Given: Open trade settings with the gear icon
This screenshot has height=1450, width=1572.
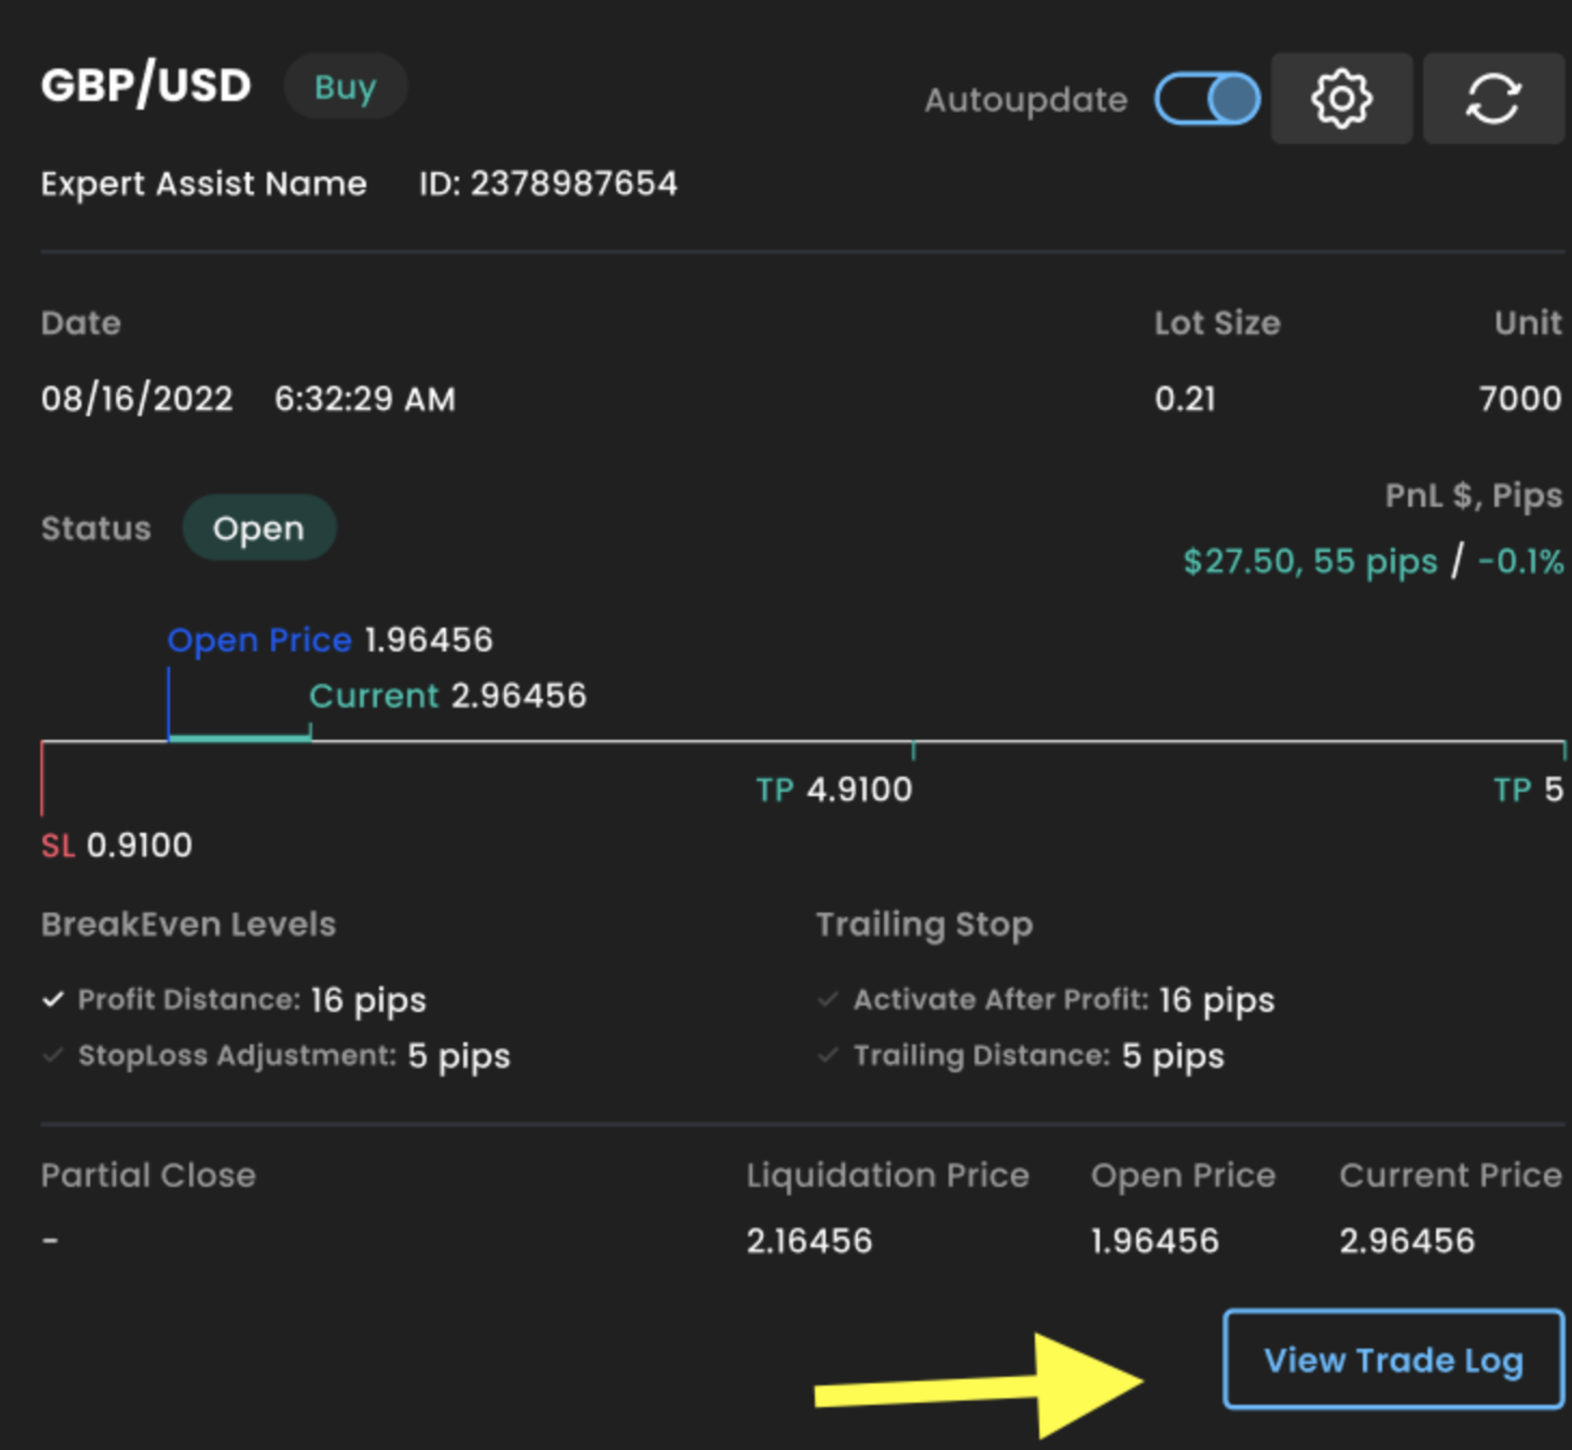Looking at the screenshot, I should pos(1341,99).
